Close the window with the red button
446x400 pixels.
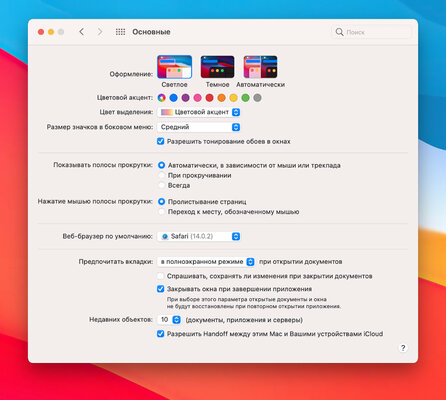click(x=41, y=32)
